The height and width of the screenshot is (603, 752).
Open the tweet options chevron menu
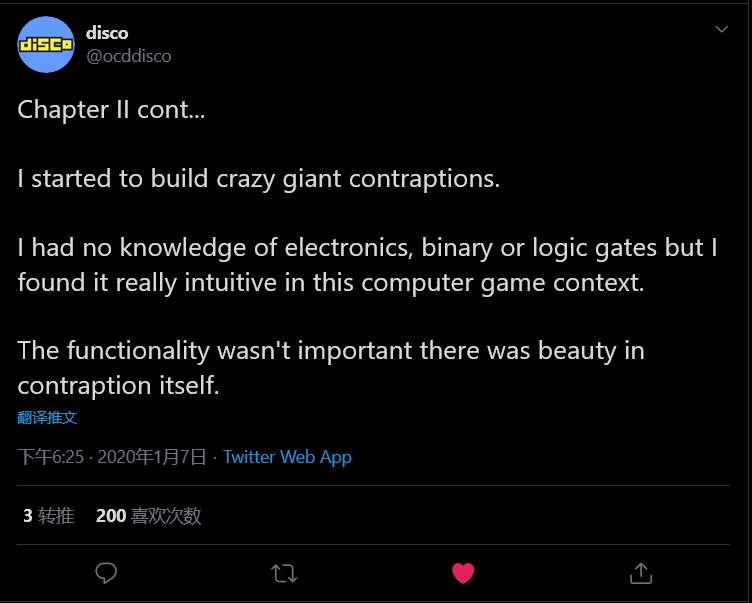tap(721, 30)
